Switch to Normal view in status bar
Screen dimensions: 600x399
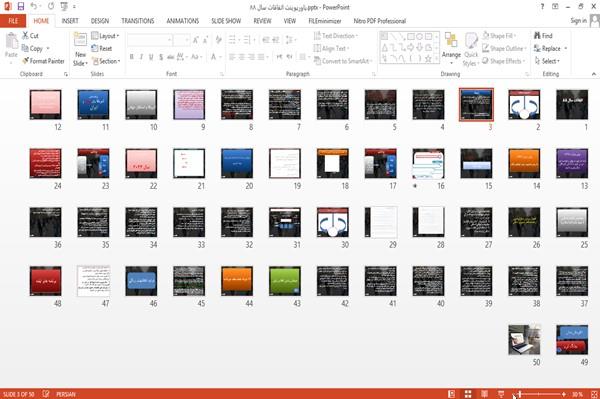click(452, 394)
